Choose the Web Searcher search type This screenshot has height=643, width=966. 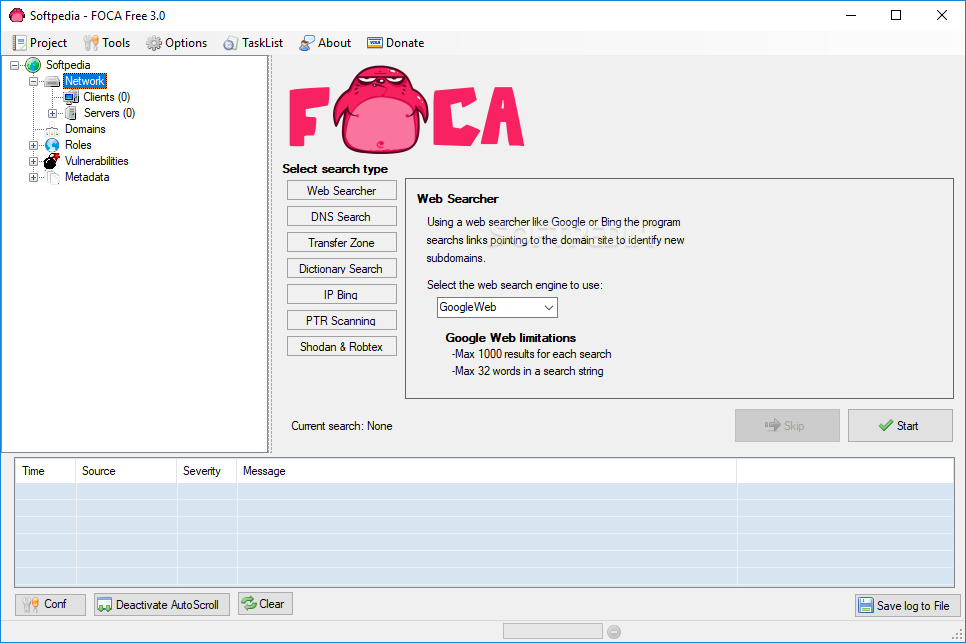tap(342, 191)
